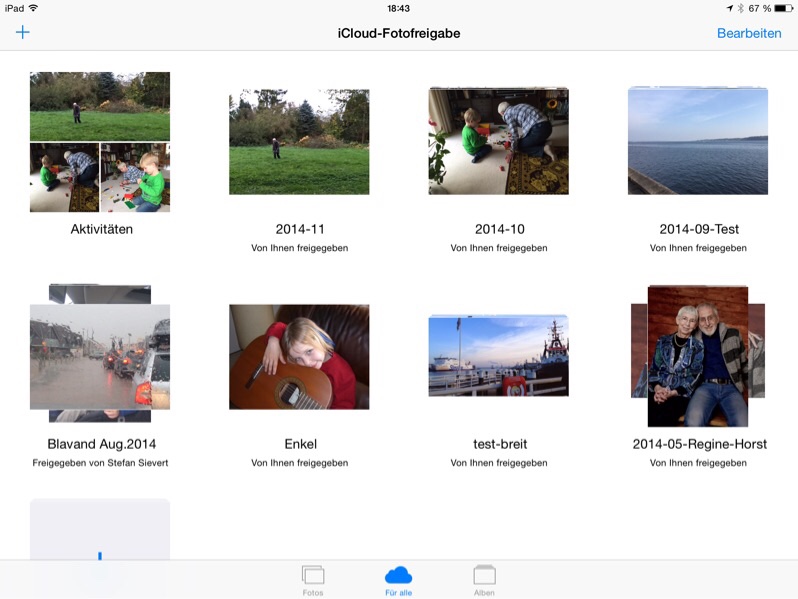Open the 2014-05-Regine-Horst album
Viewport: 798px width, 599px height.
[x=697, y=357]
